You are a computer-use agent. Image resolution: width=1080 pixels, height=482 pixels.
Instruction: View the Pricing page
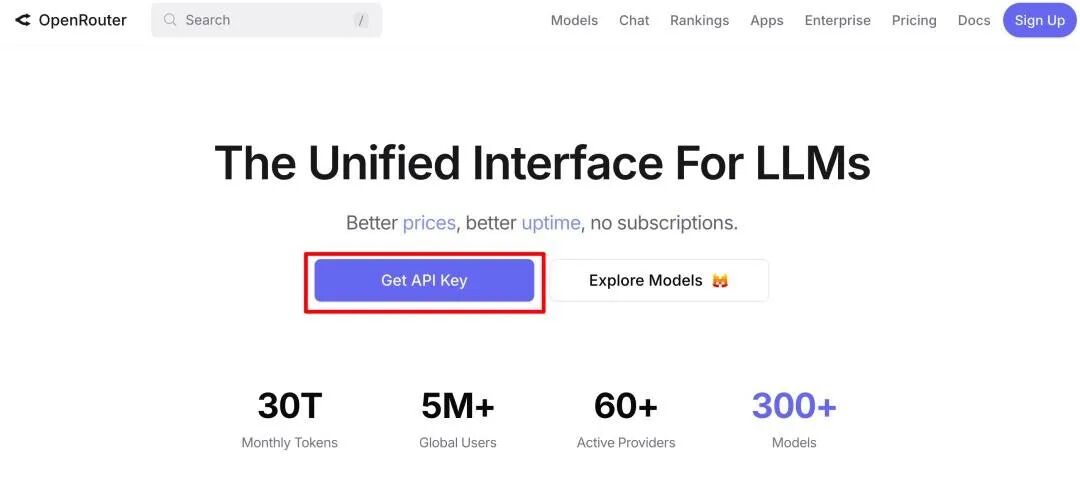pos(914,21)
